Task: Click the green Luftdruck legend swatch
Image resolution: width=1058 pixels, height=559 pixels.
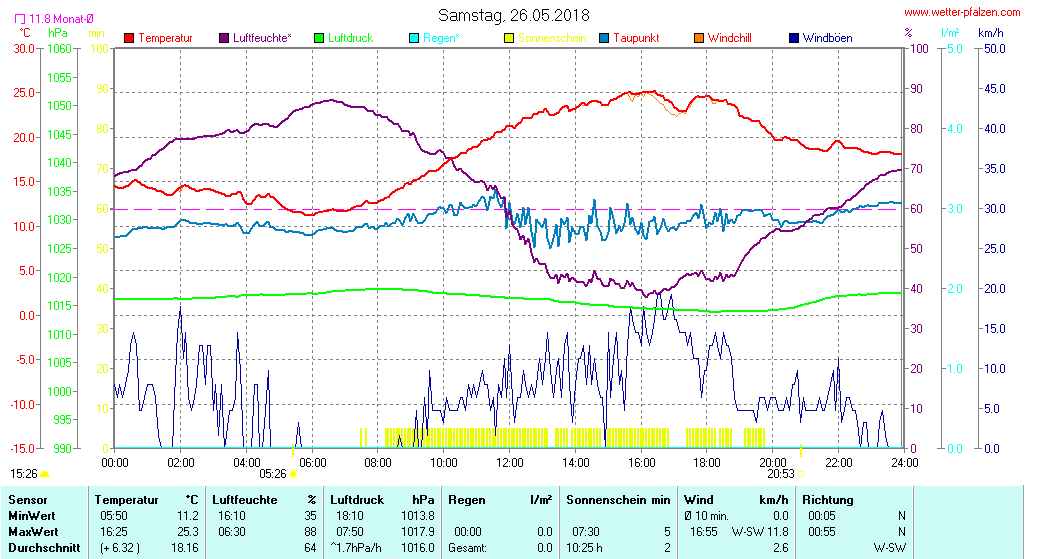Action: coord(319,38)
